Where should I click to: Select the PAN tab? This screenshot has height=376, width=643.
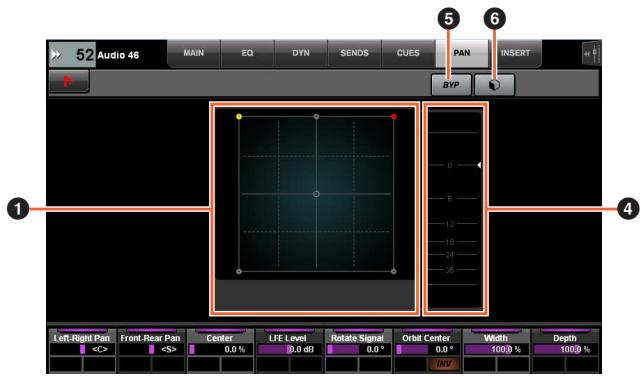[x=462, y=53]
